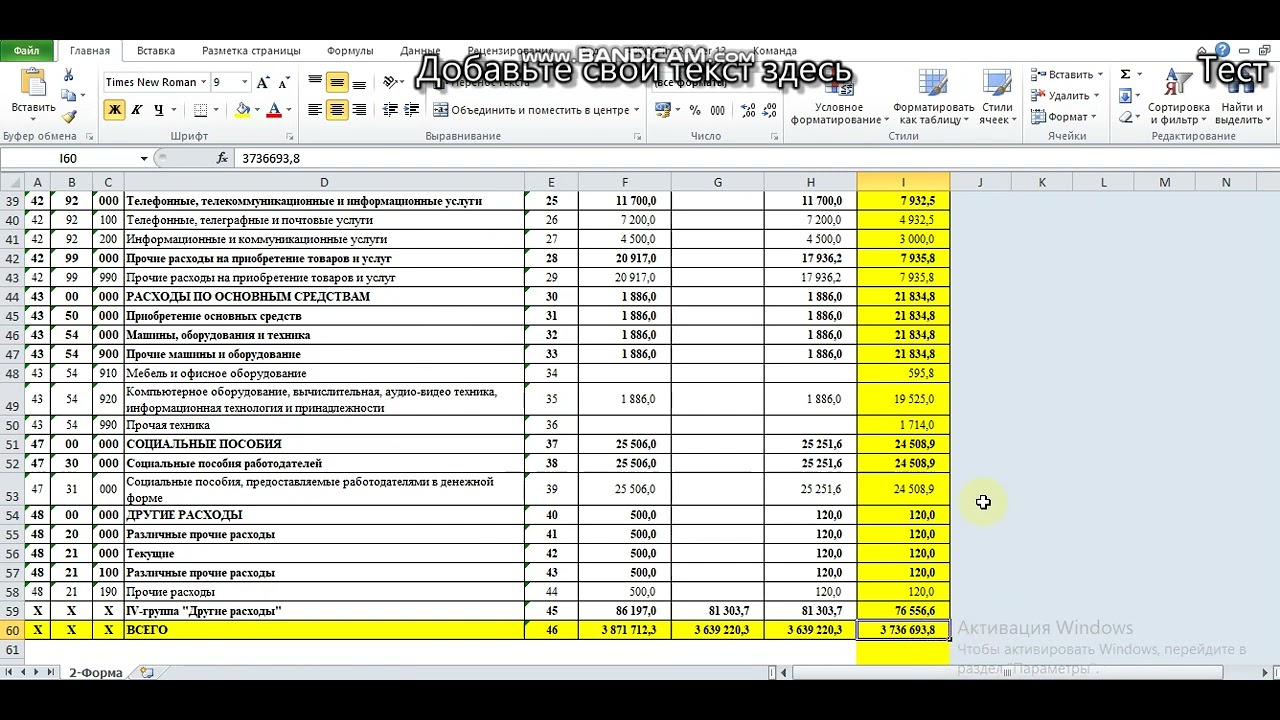The height and width of the screenshot is (720, 1280).
Task: Click Найти и выделить button
Action: [x=1241, y=96]
